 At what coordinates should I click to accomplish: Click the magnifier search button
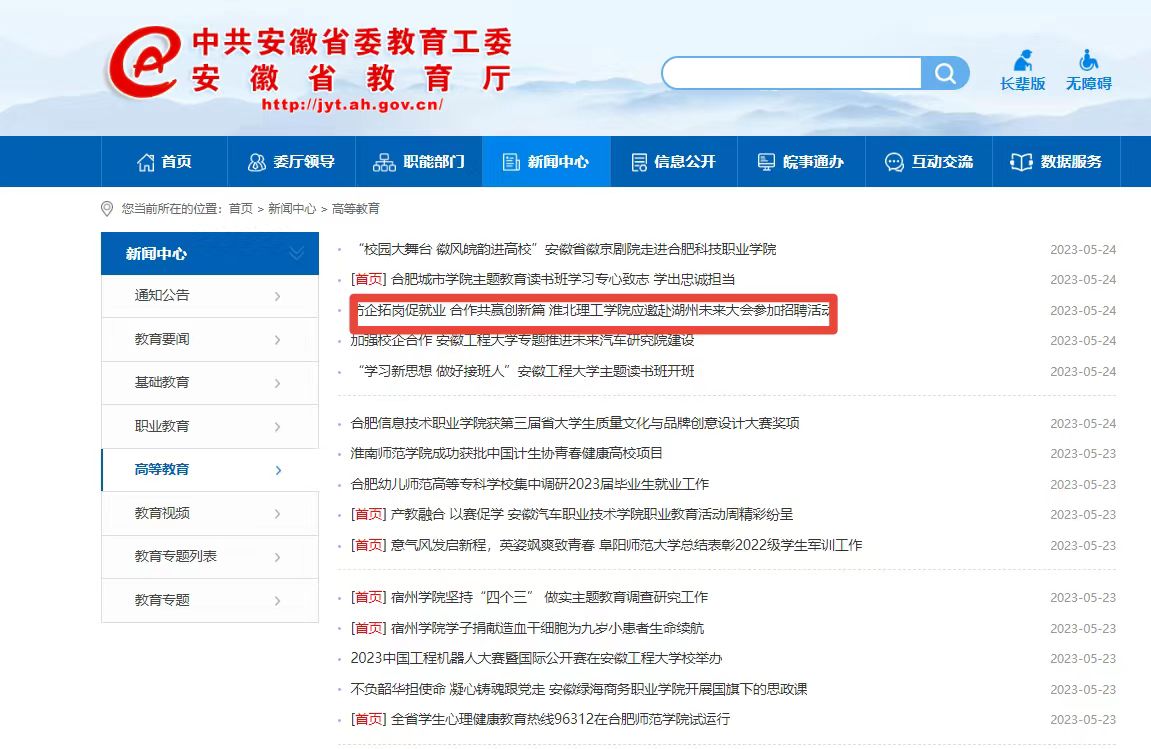coord(945,73)
